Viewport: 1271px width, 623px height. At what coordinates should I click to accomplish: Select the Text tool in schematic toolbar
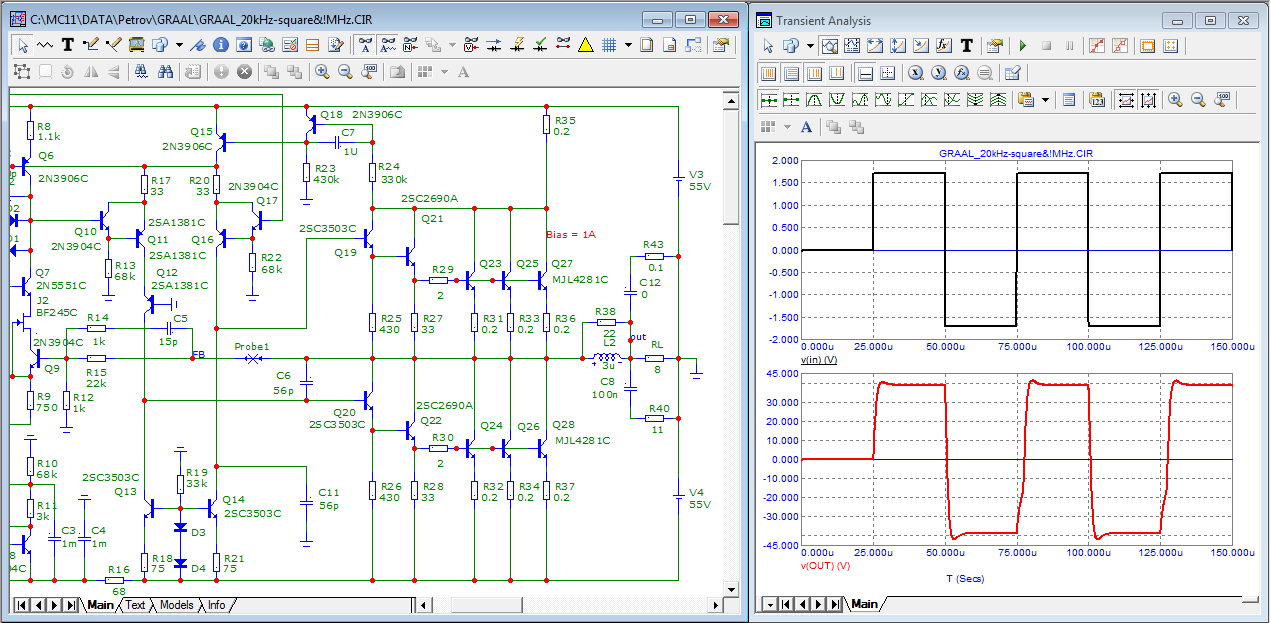(x=68, y=45)
